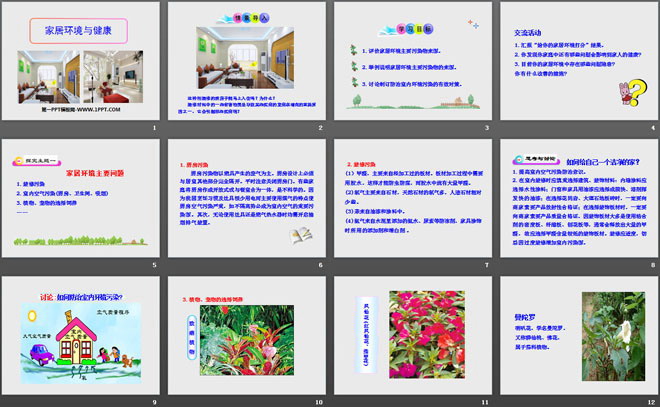
Task: Click the living room photo on slide 2
Action: [245, 58]
